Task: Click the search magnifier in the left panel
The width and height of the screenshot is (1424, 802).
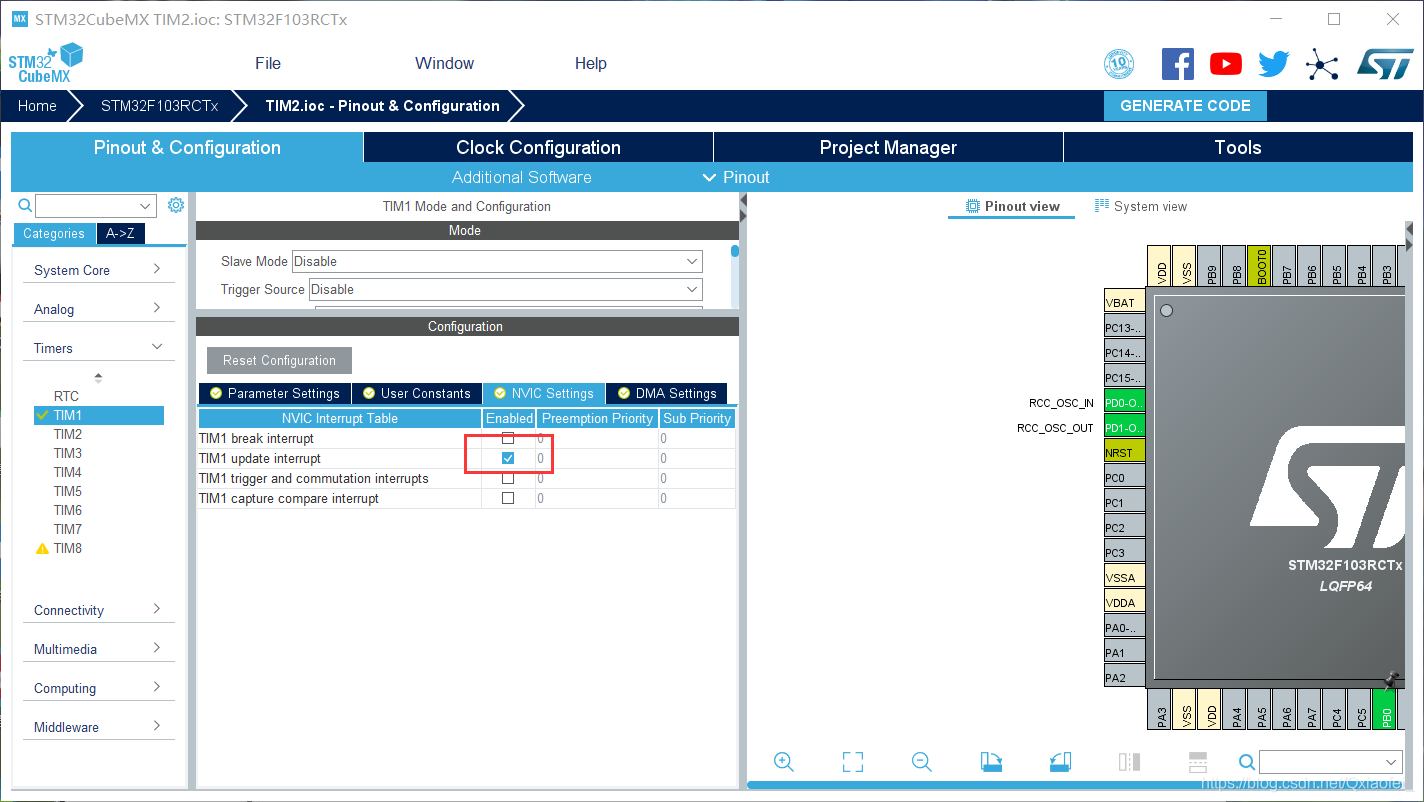Action: point(26,206)
